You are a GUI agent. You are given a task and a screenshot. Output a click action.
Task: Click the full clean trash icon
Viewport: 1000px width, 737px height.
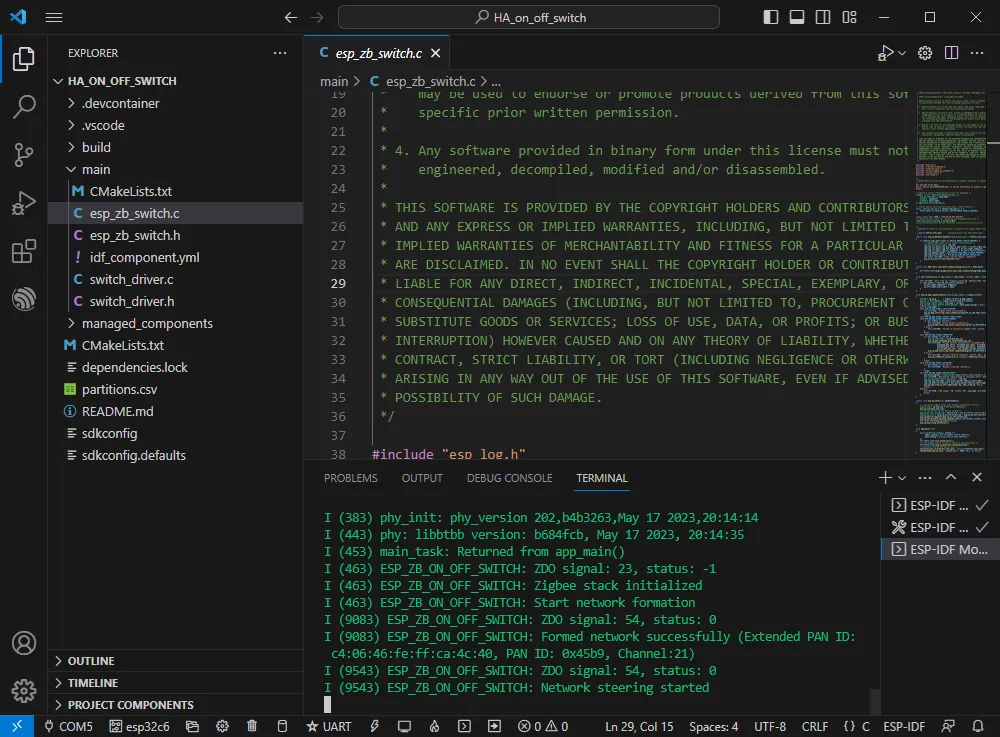[252, 726]
